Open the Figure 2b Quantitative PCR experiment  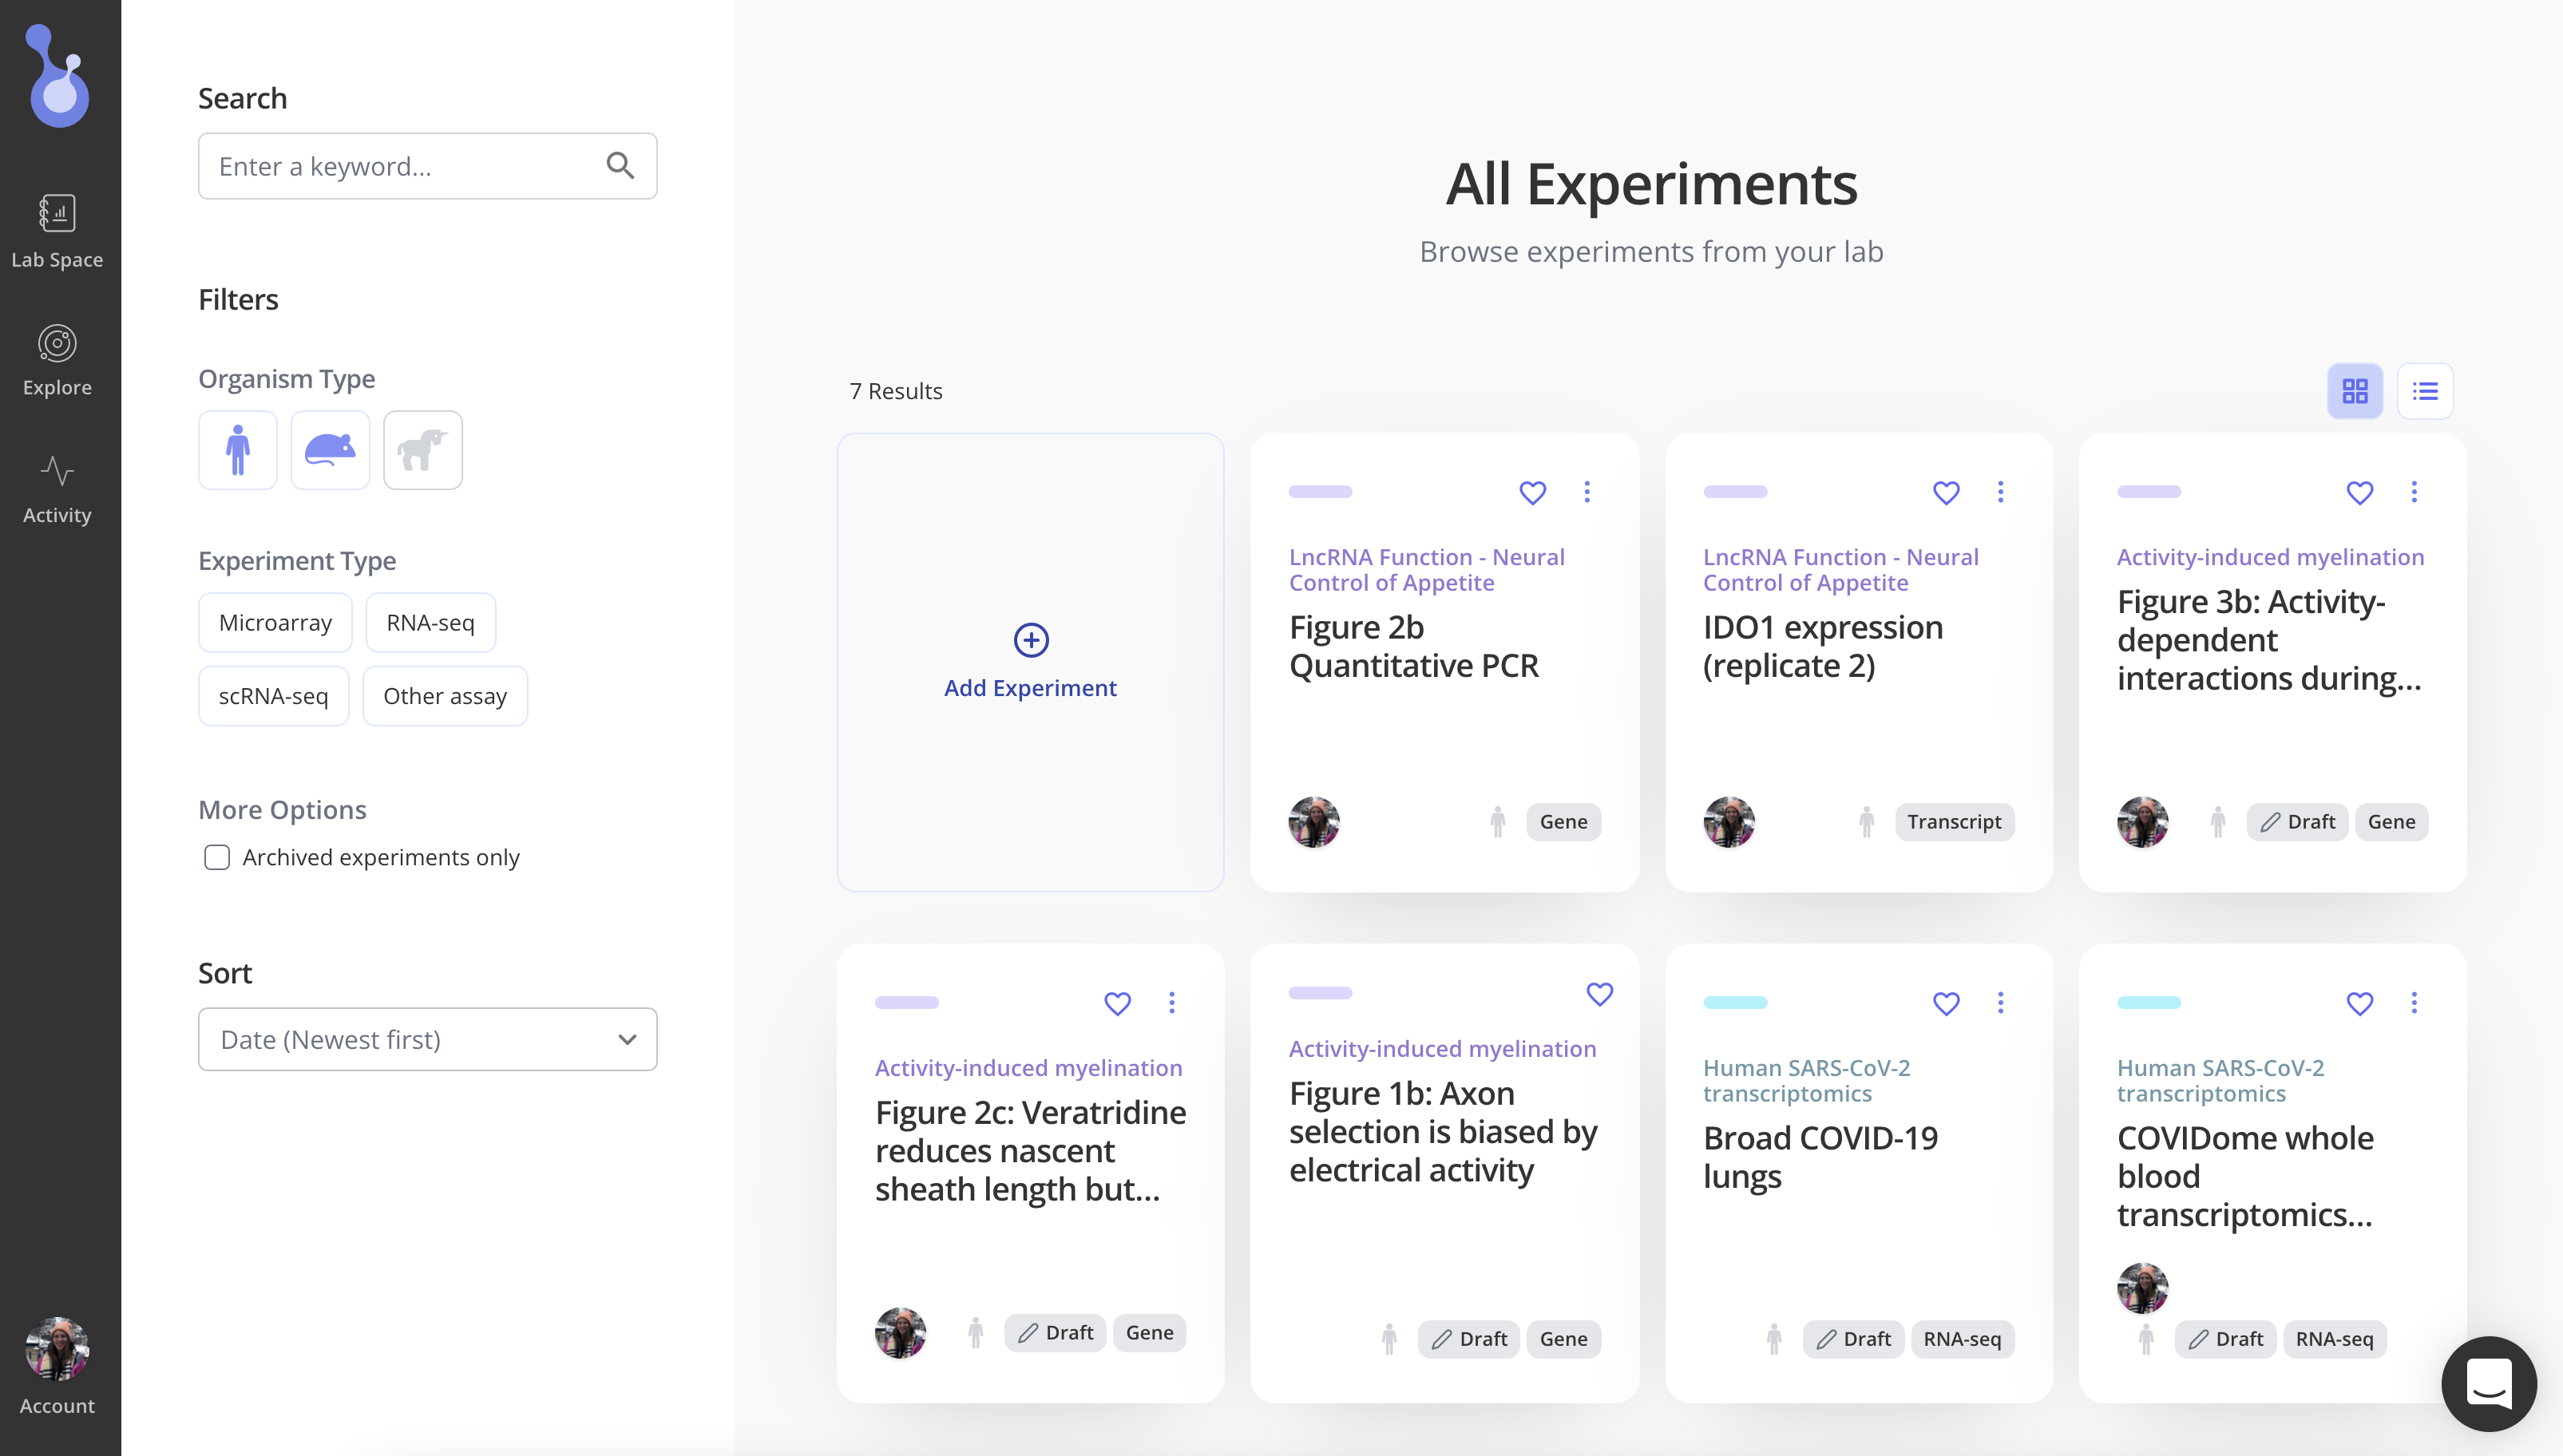point(1414,646)
